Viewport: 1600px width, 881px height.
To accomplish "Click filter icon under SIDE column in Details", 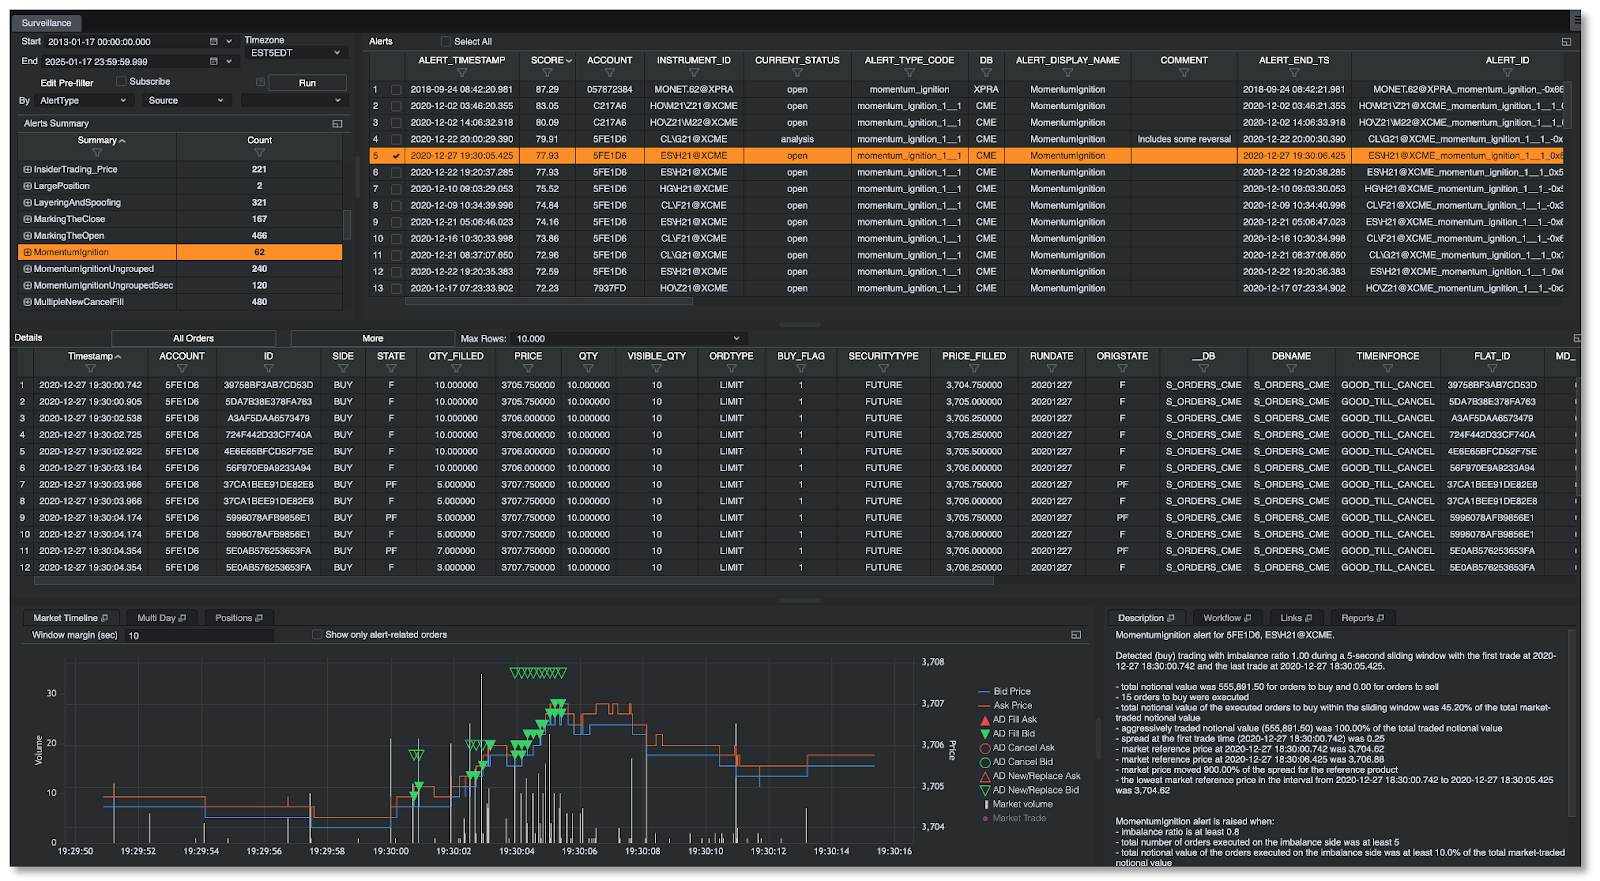I will click(343, 369).
